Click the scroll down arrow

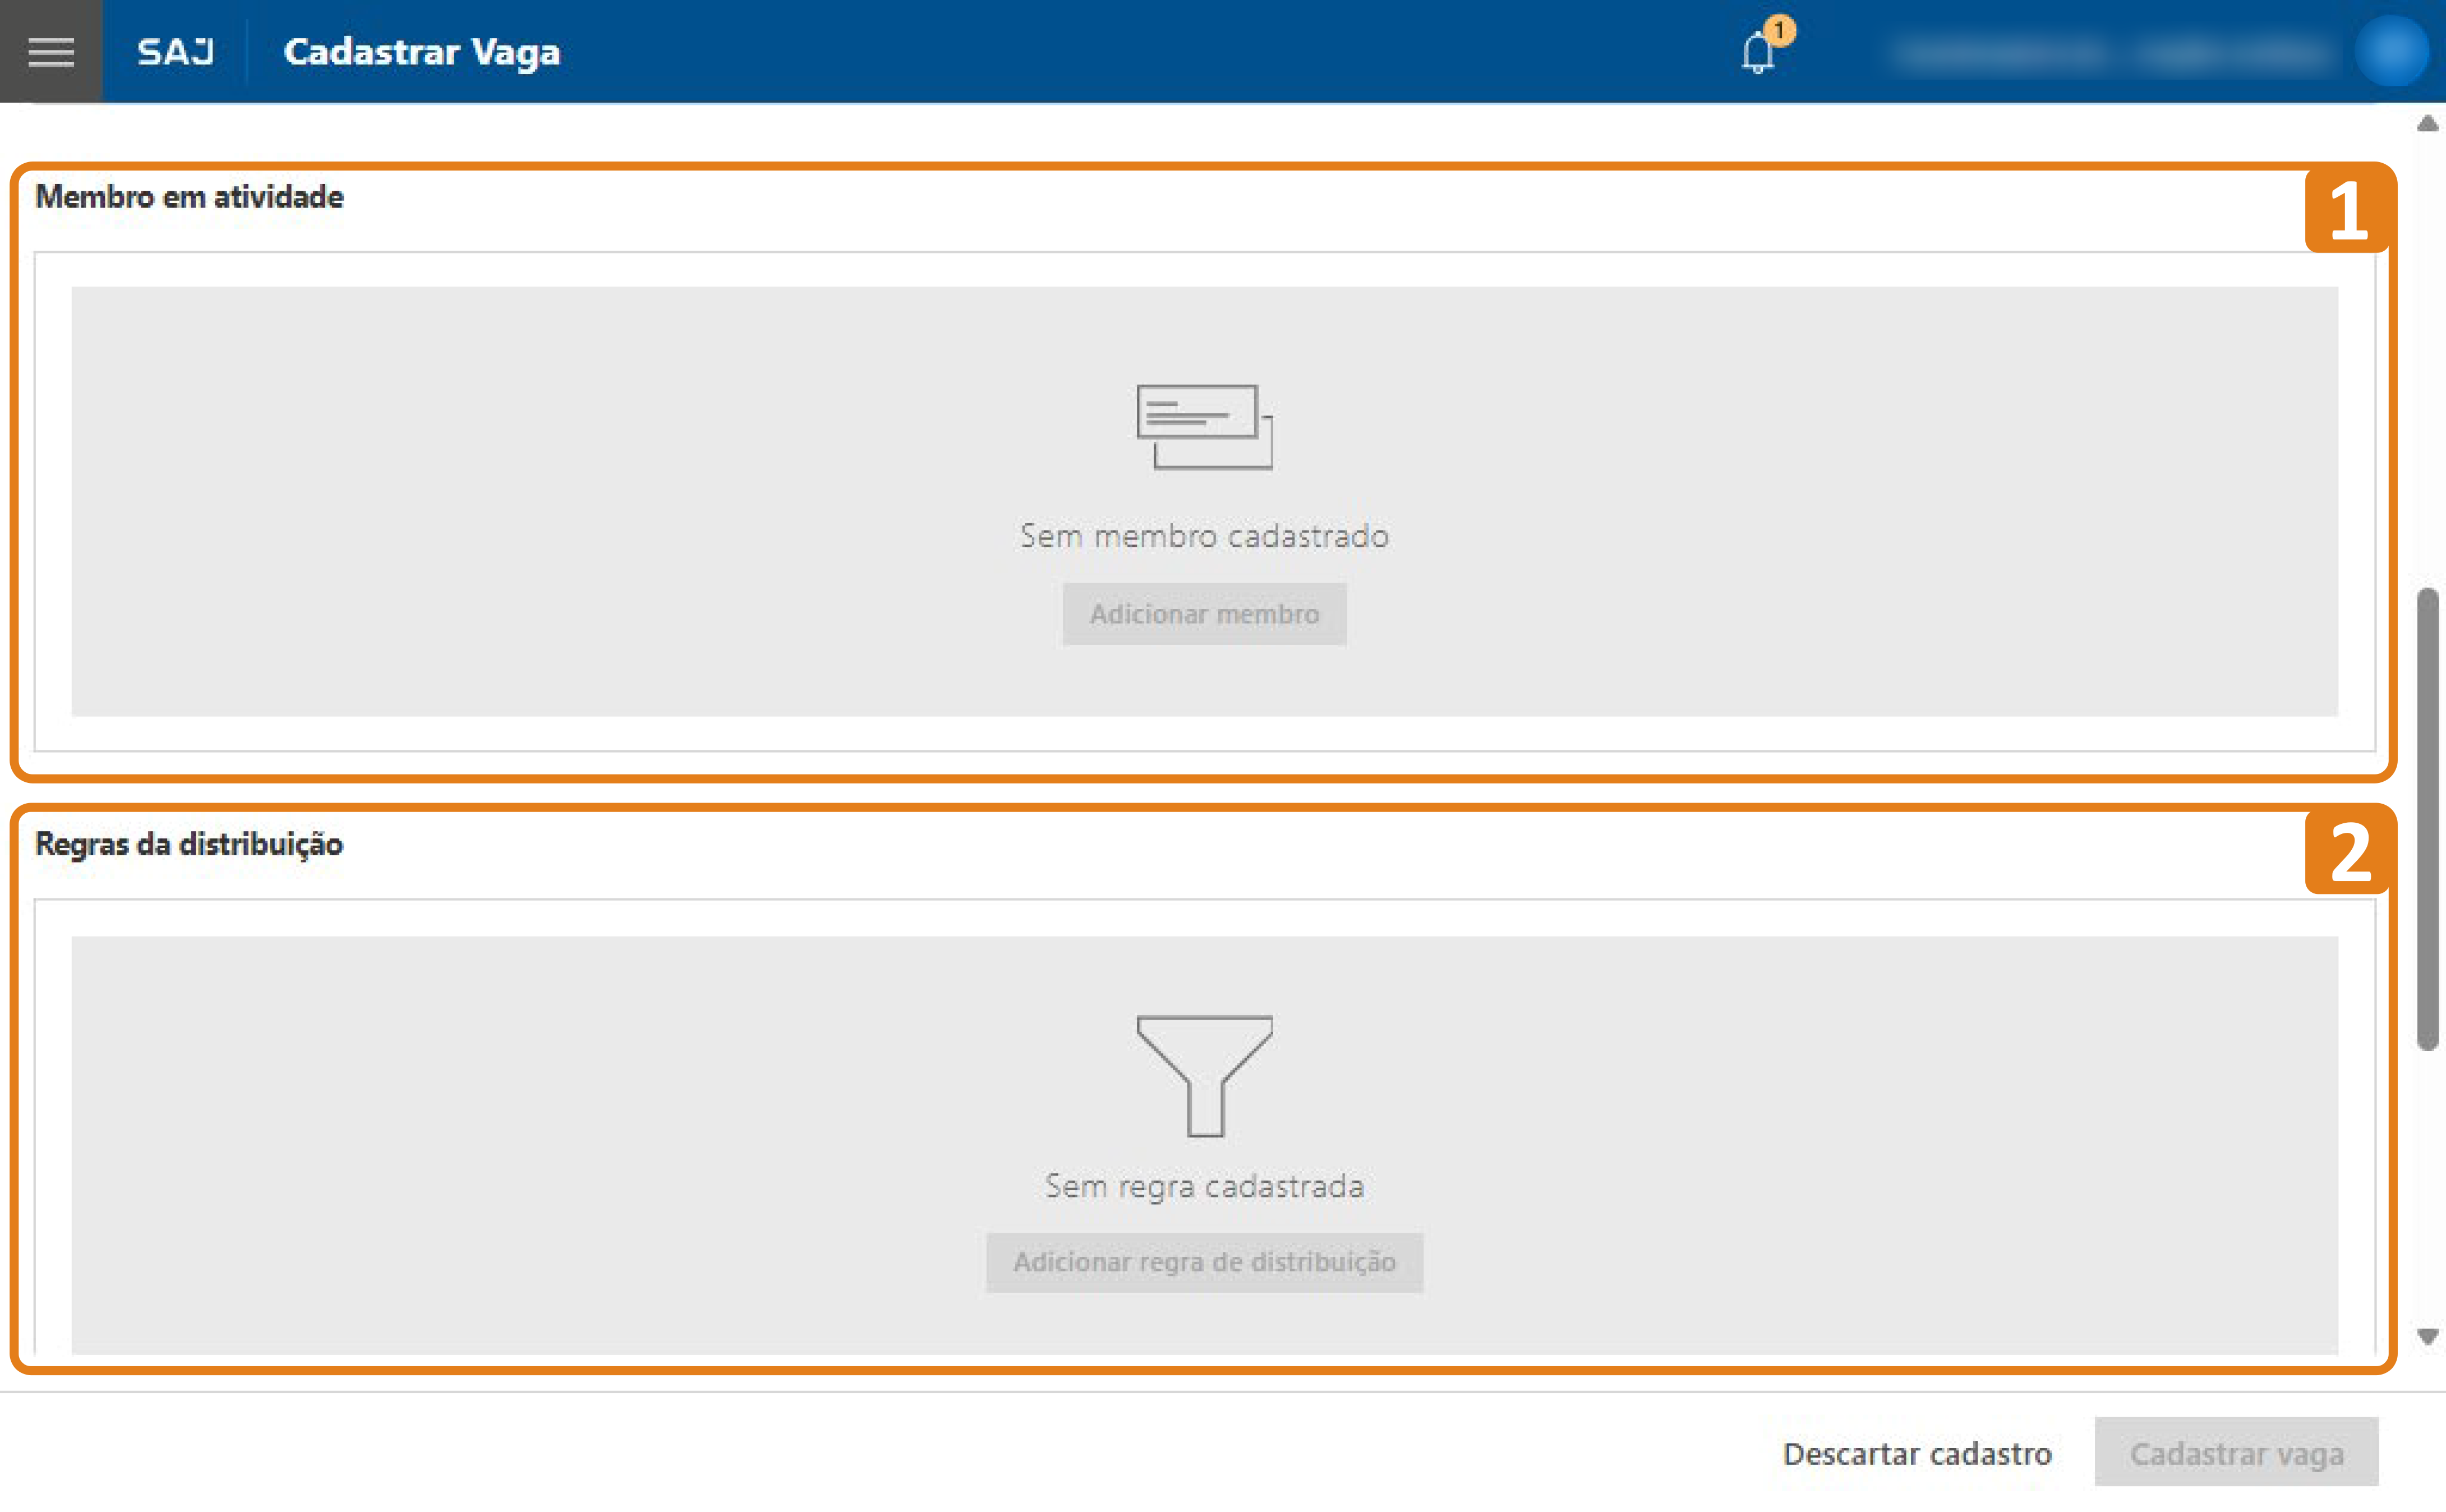click(x=2427, y=1336)
